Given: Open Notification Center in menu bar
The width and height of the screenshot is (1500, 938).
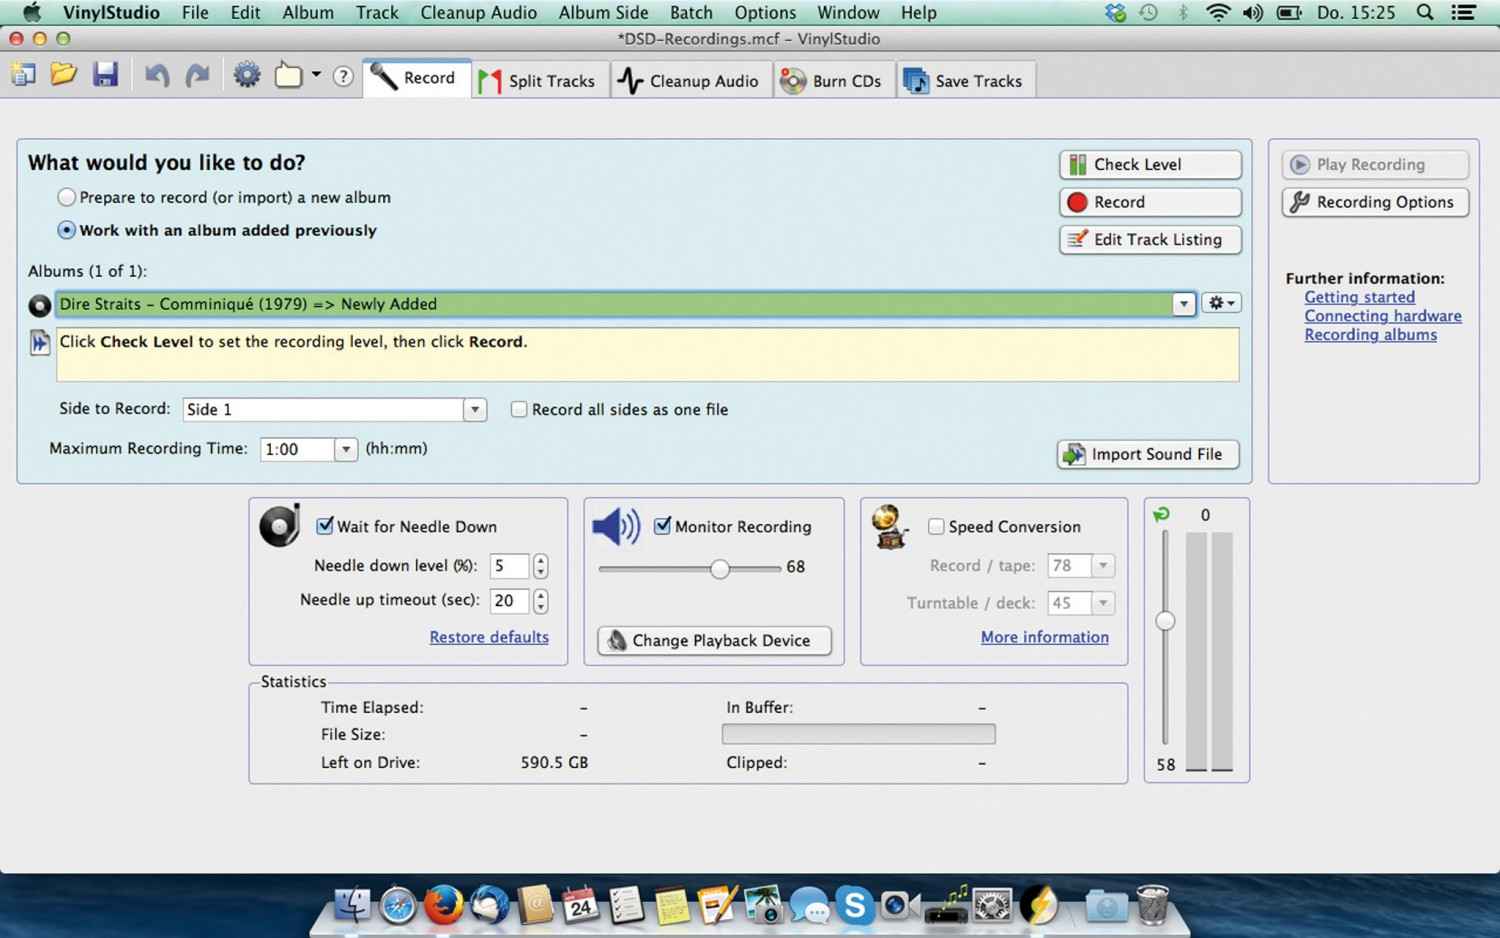Looking at the screenshot, I should (1464, 13).
